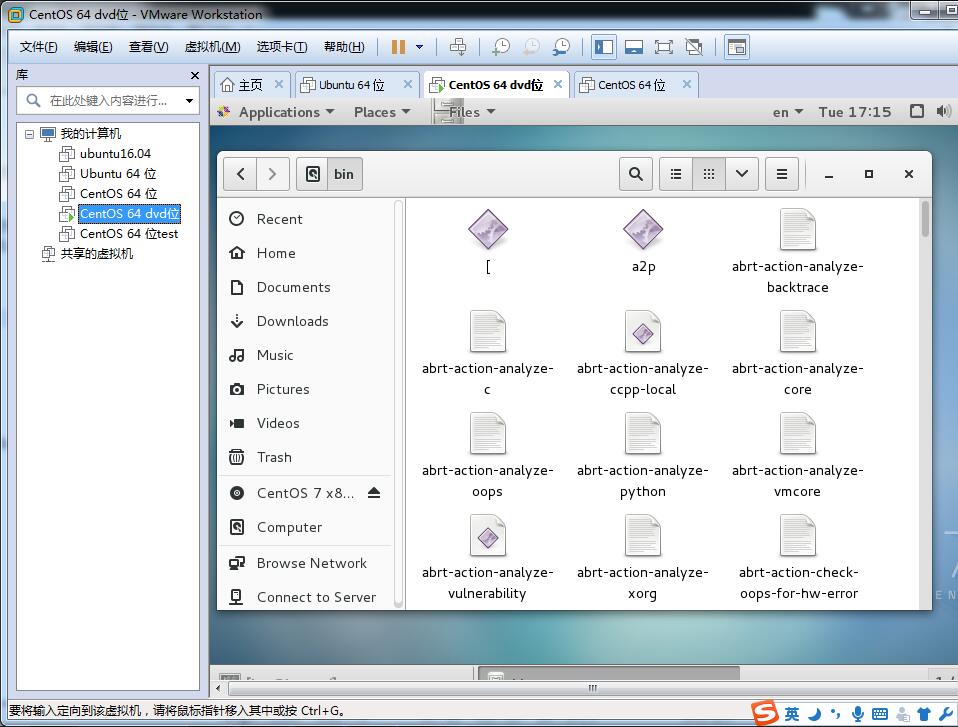Open the 查看(V) menu
The image size is (958, 727).
pos(148,47)
